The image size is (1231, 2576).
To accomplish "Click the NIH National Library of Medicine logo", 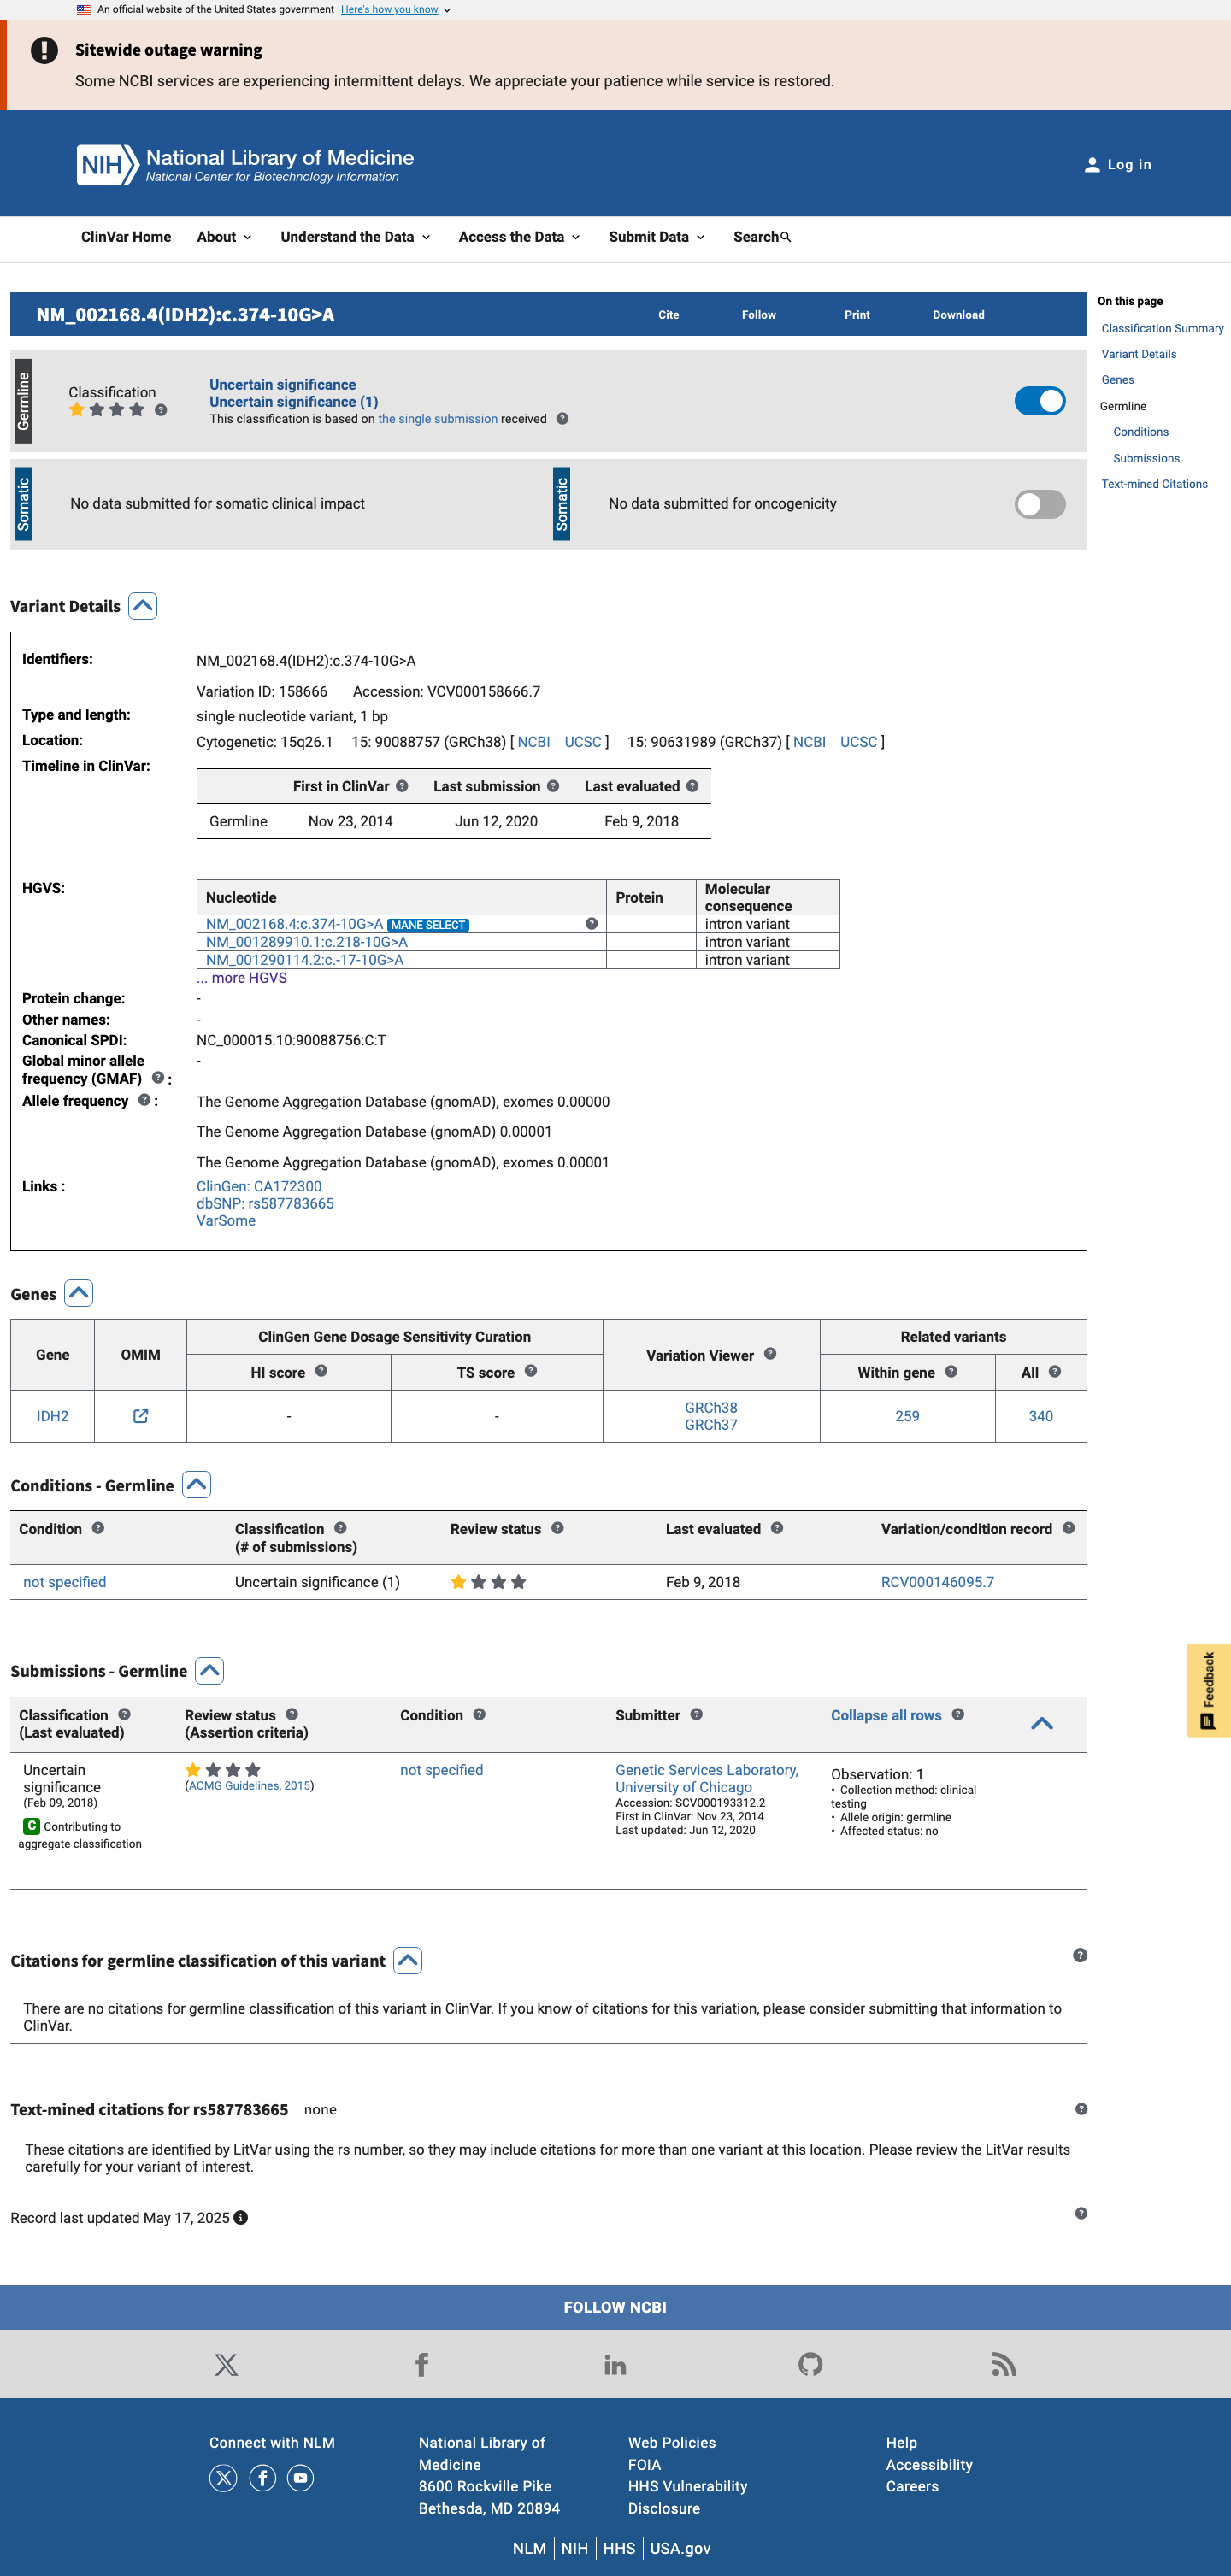I will [x=245, y=165].
